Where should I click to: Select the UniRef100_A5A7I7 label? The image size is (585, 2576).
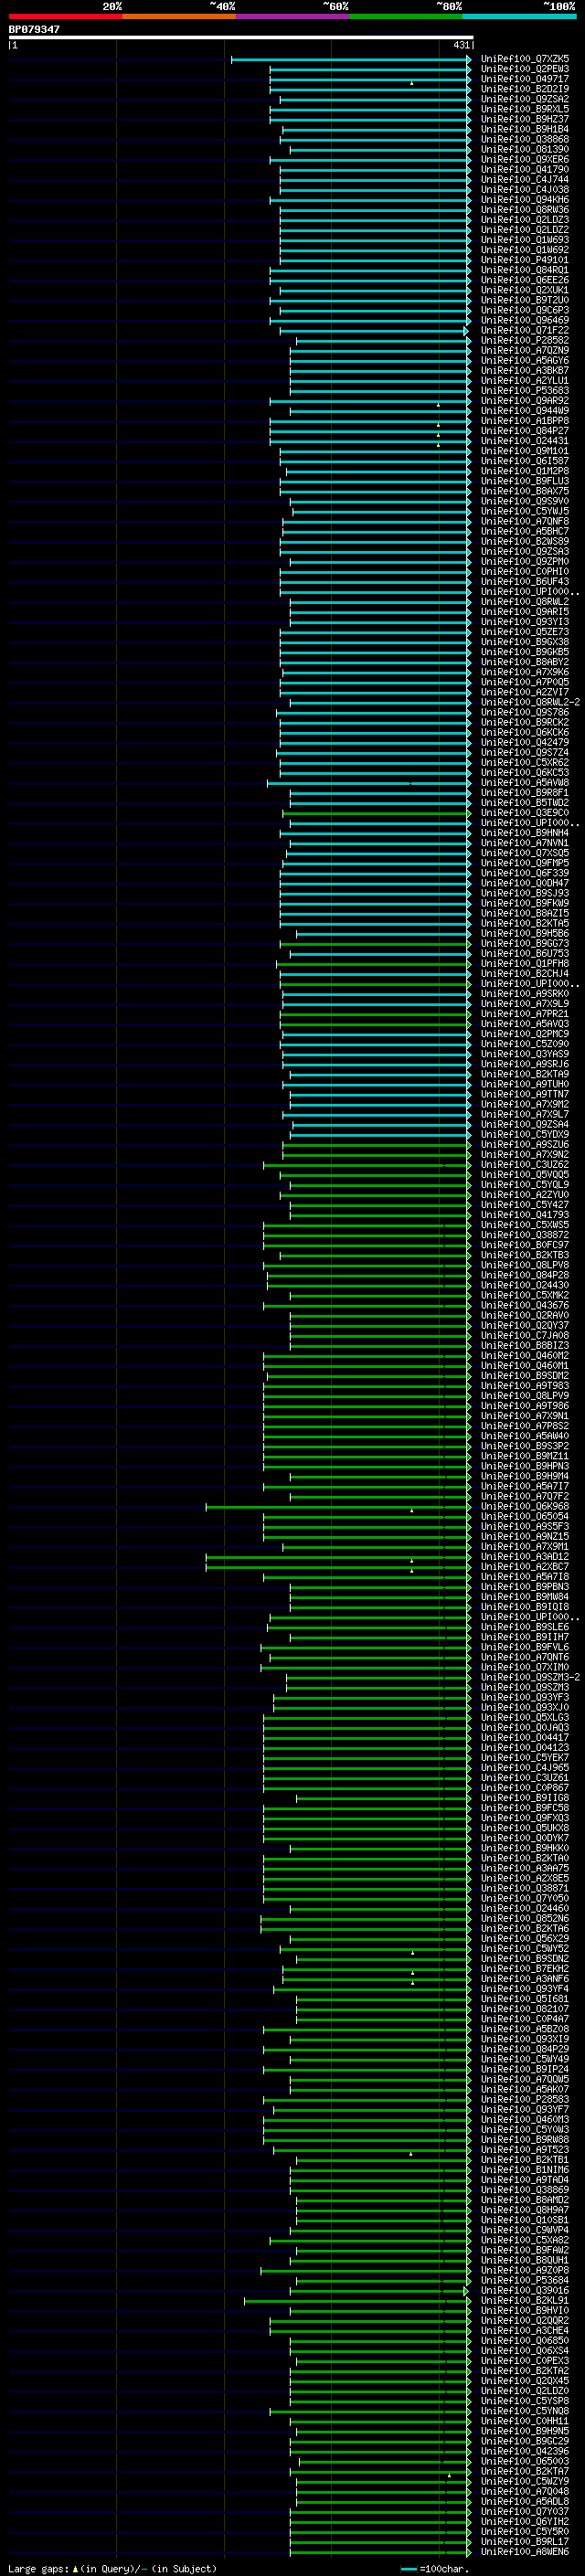click(525, 1486)
